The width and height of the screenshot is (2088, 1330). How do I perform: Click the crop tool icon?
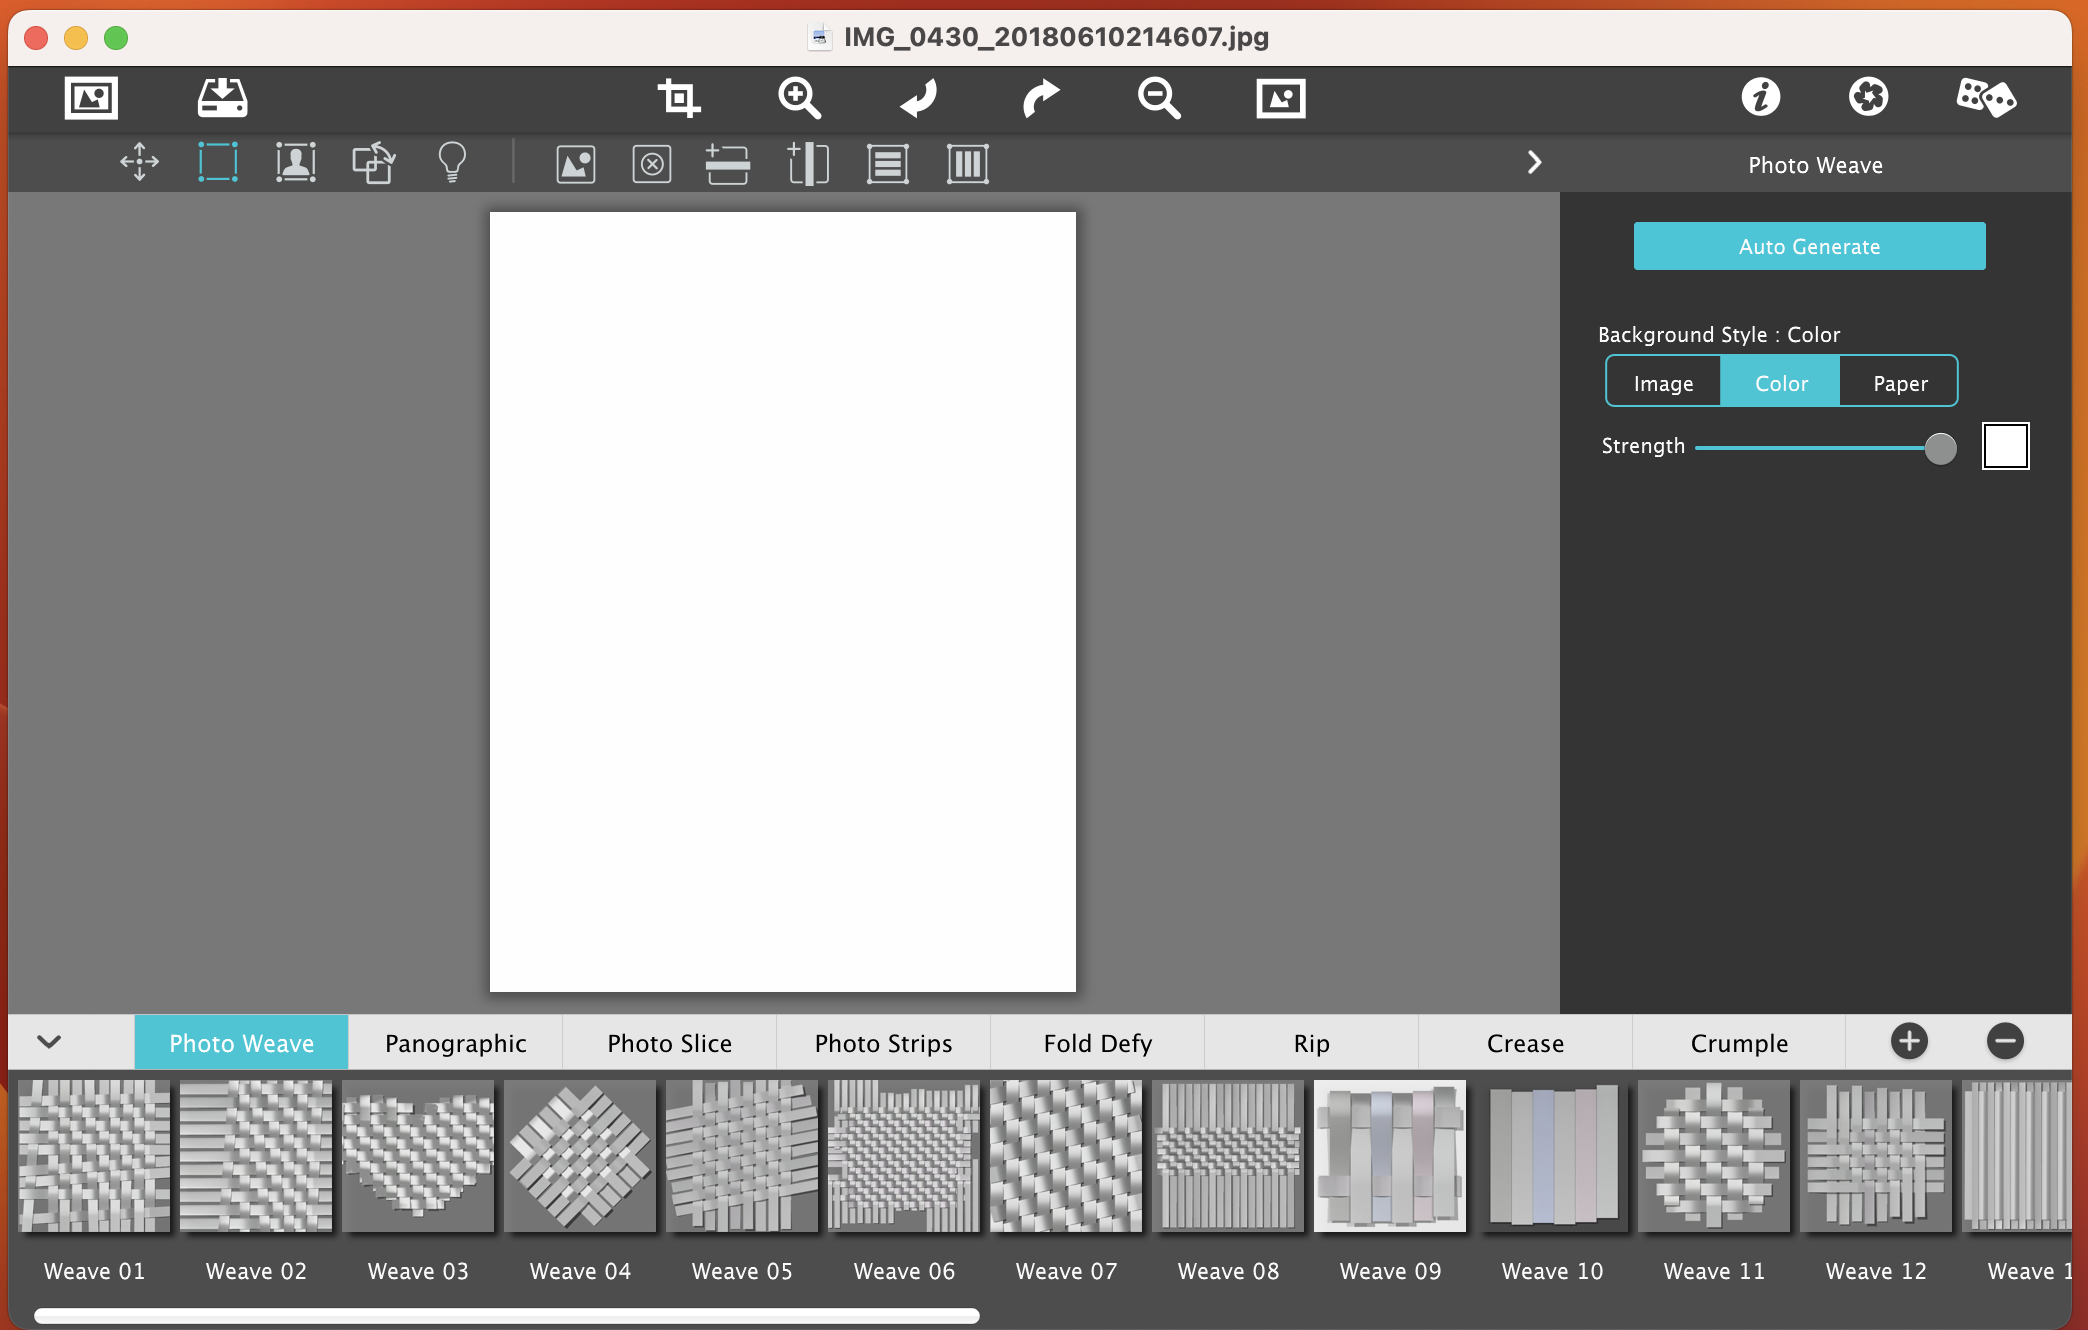[x=678, y=98]
